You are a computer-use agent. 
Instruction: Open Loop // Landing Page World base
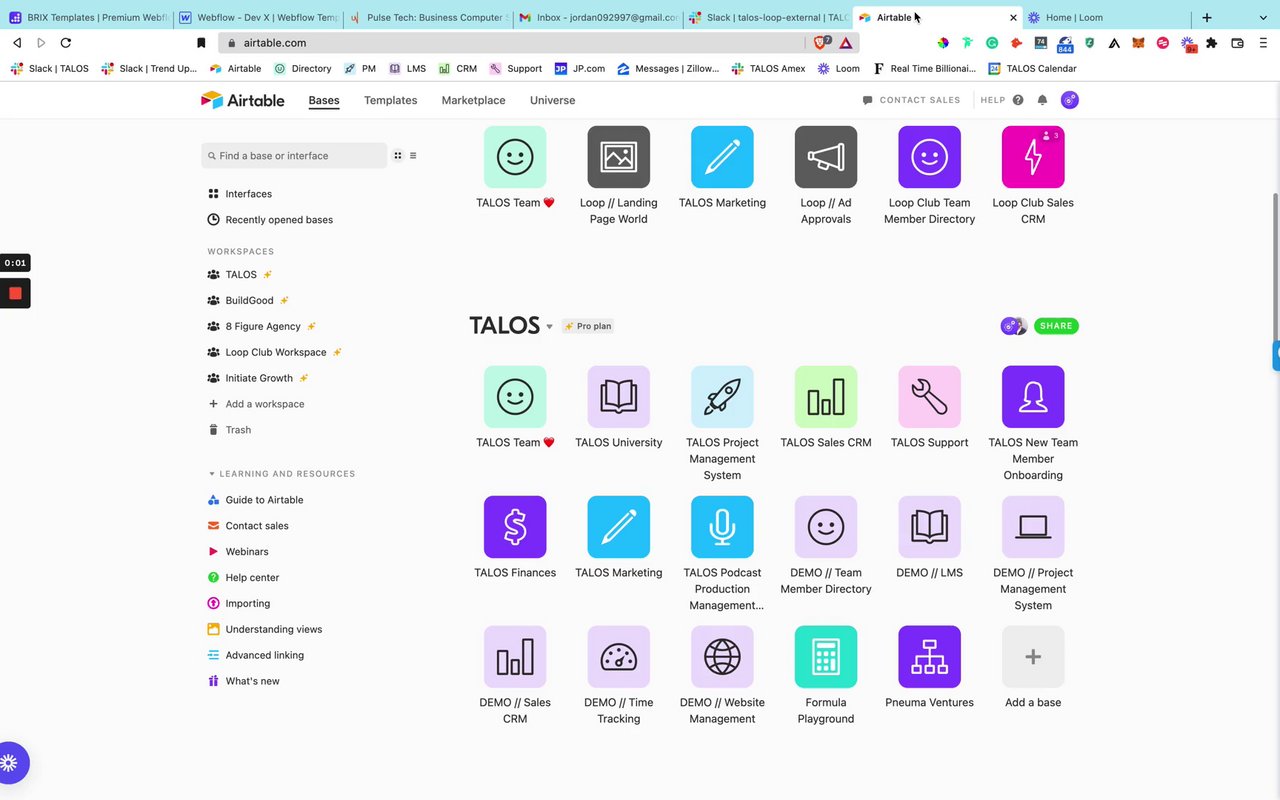click(618, 157)
